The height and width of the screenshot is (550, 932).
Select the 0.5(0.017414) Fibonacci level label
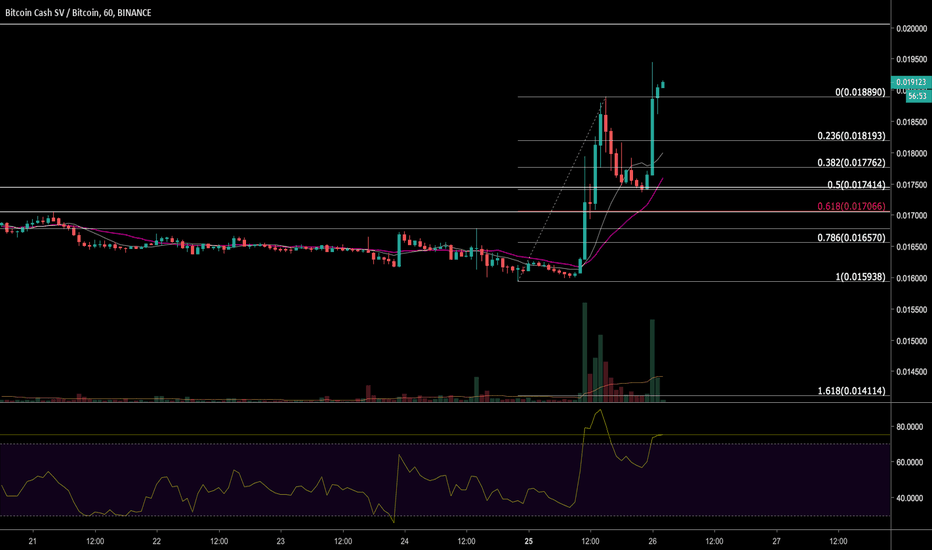pyautogui.click(x=856, y=185)
